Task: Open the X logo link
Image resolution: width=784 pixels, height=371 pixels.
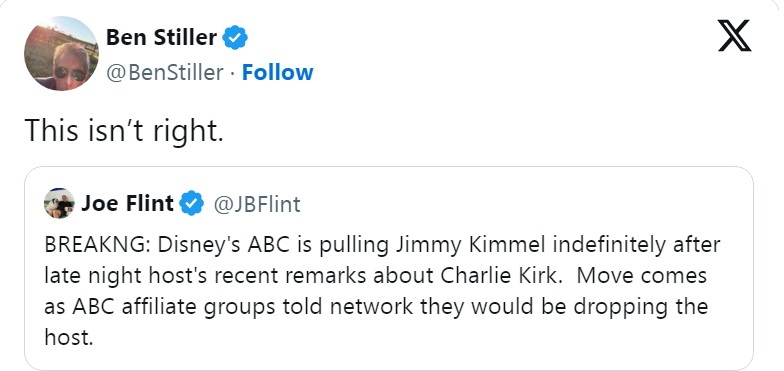Action: (734, 36)
